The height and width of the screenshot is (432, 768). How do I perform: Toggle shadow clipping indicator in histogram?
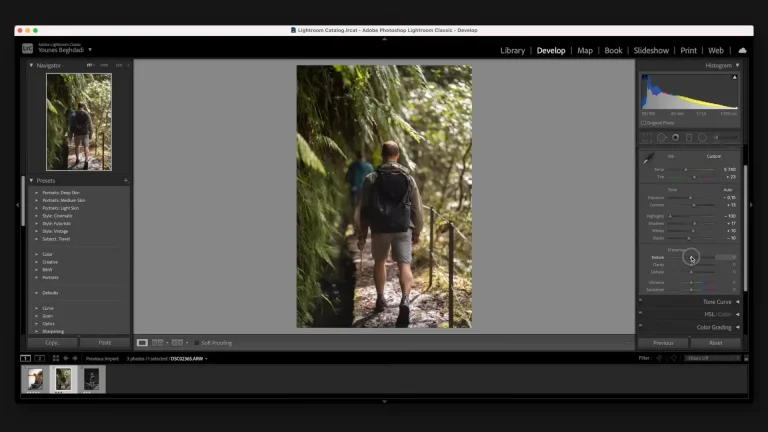645,77
